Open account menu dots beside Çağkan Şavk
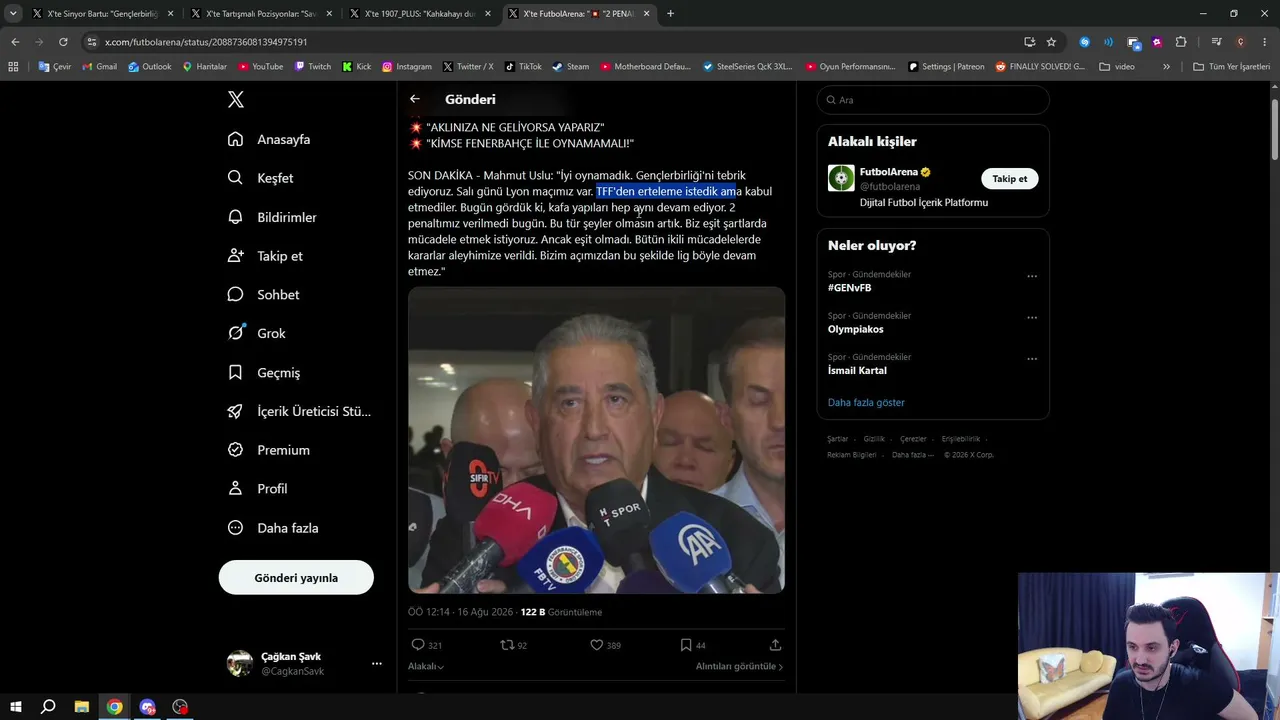The height and width of the screenshot is (720, 1280). point(377,663)
